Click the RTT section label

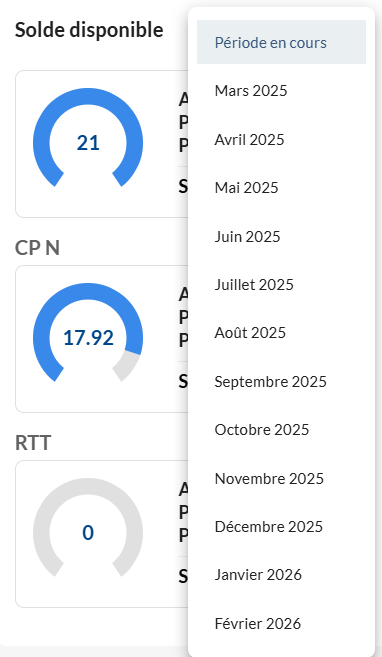pos(33,443)
